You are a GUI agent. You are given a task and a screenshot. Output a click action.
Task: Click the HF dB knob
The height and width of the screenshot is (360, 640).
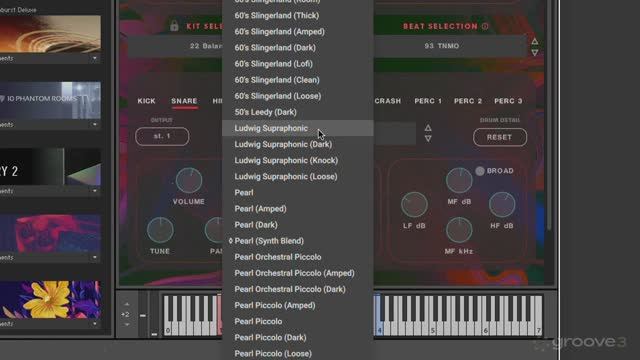coord(502,204)
